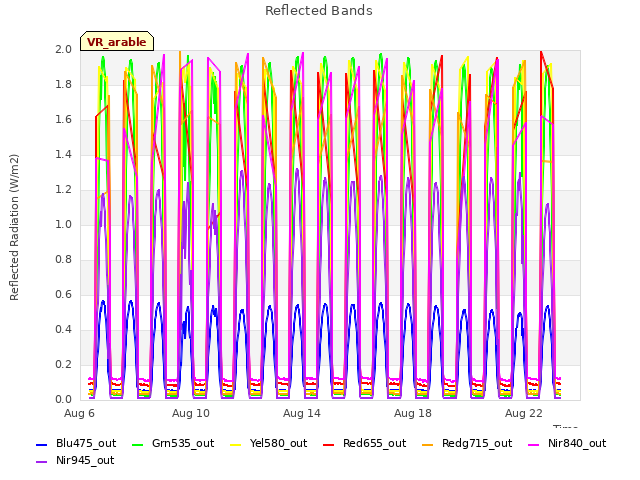Screen dimensions: 640x480
Task: Select the Nir840_out legend label
Action: point(577,444)
